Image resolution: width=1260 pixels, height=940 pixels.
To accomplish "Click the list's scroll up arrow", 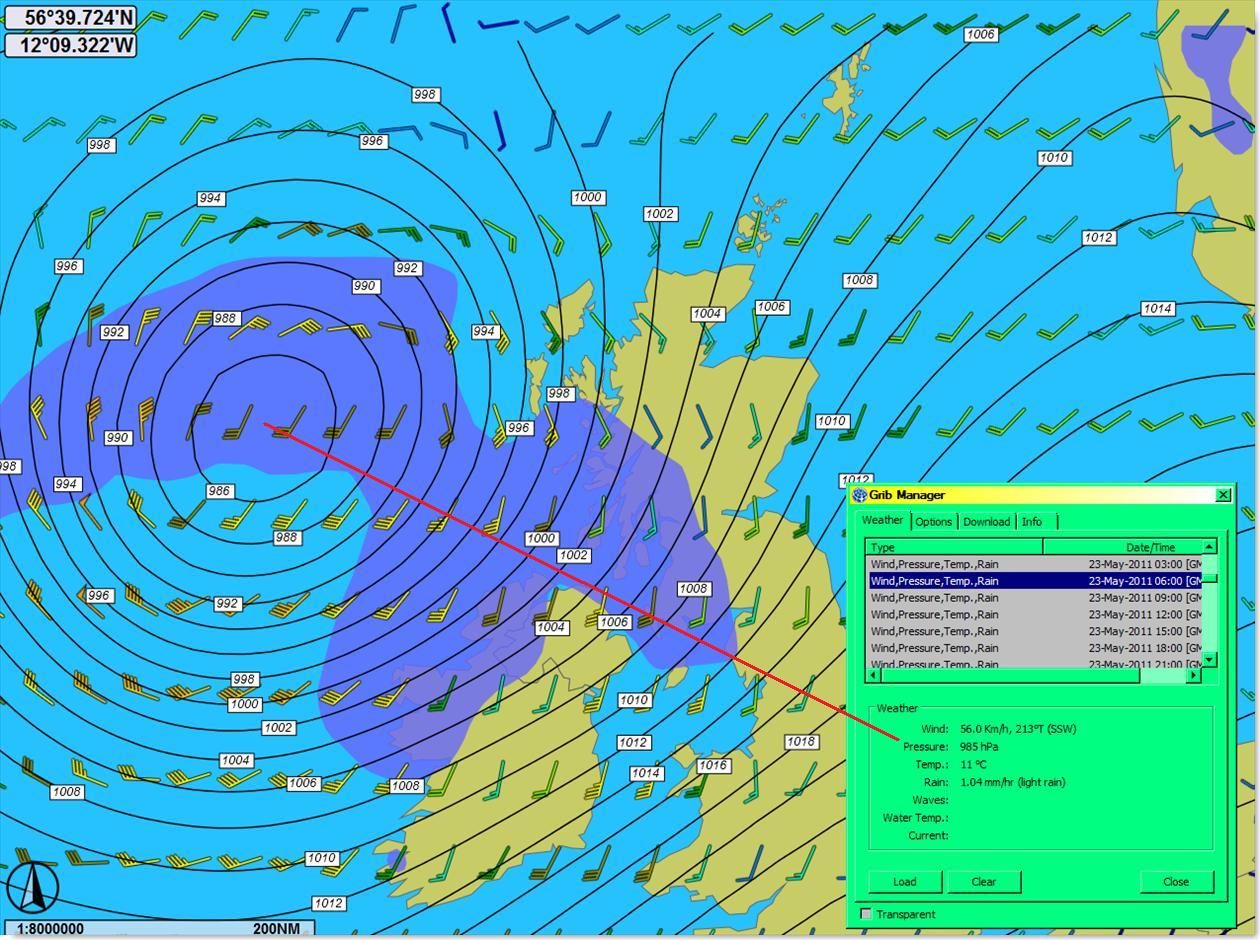I will click(x=1209, y=546).
